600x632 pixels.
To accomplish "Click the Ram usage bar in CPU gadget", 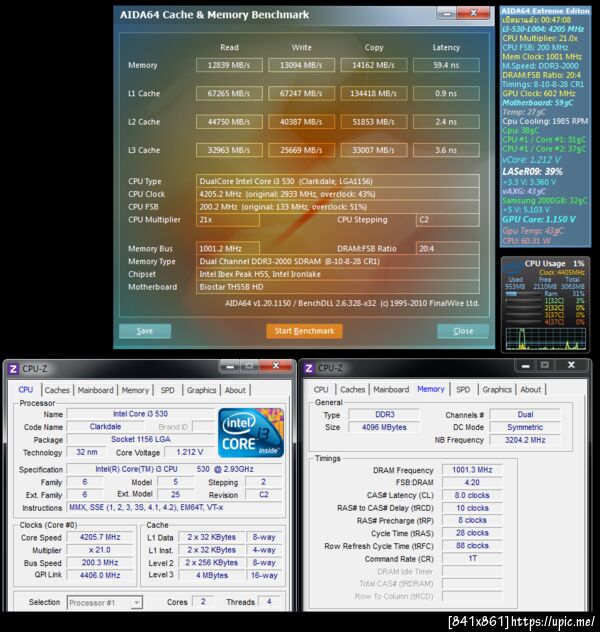I will pyautogui.click(x=523, y=294).
